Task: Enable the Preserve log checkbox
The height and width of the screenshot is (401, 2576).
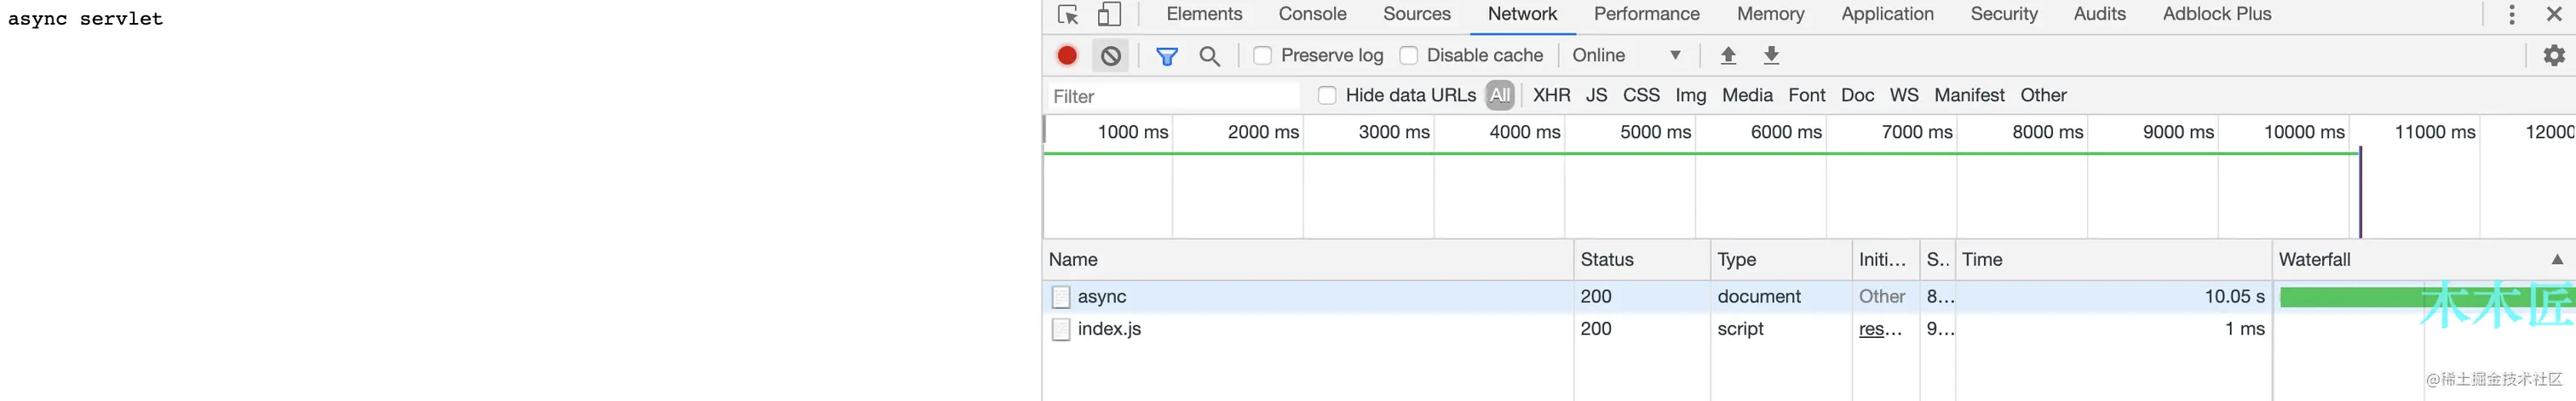Action: [x=1263, y=56]
